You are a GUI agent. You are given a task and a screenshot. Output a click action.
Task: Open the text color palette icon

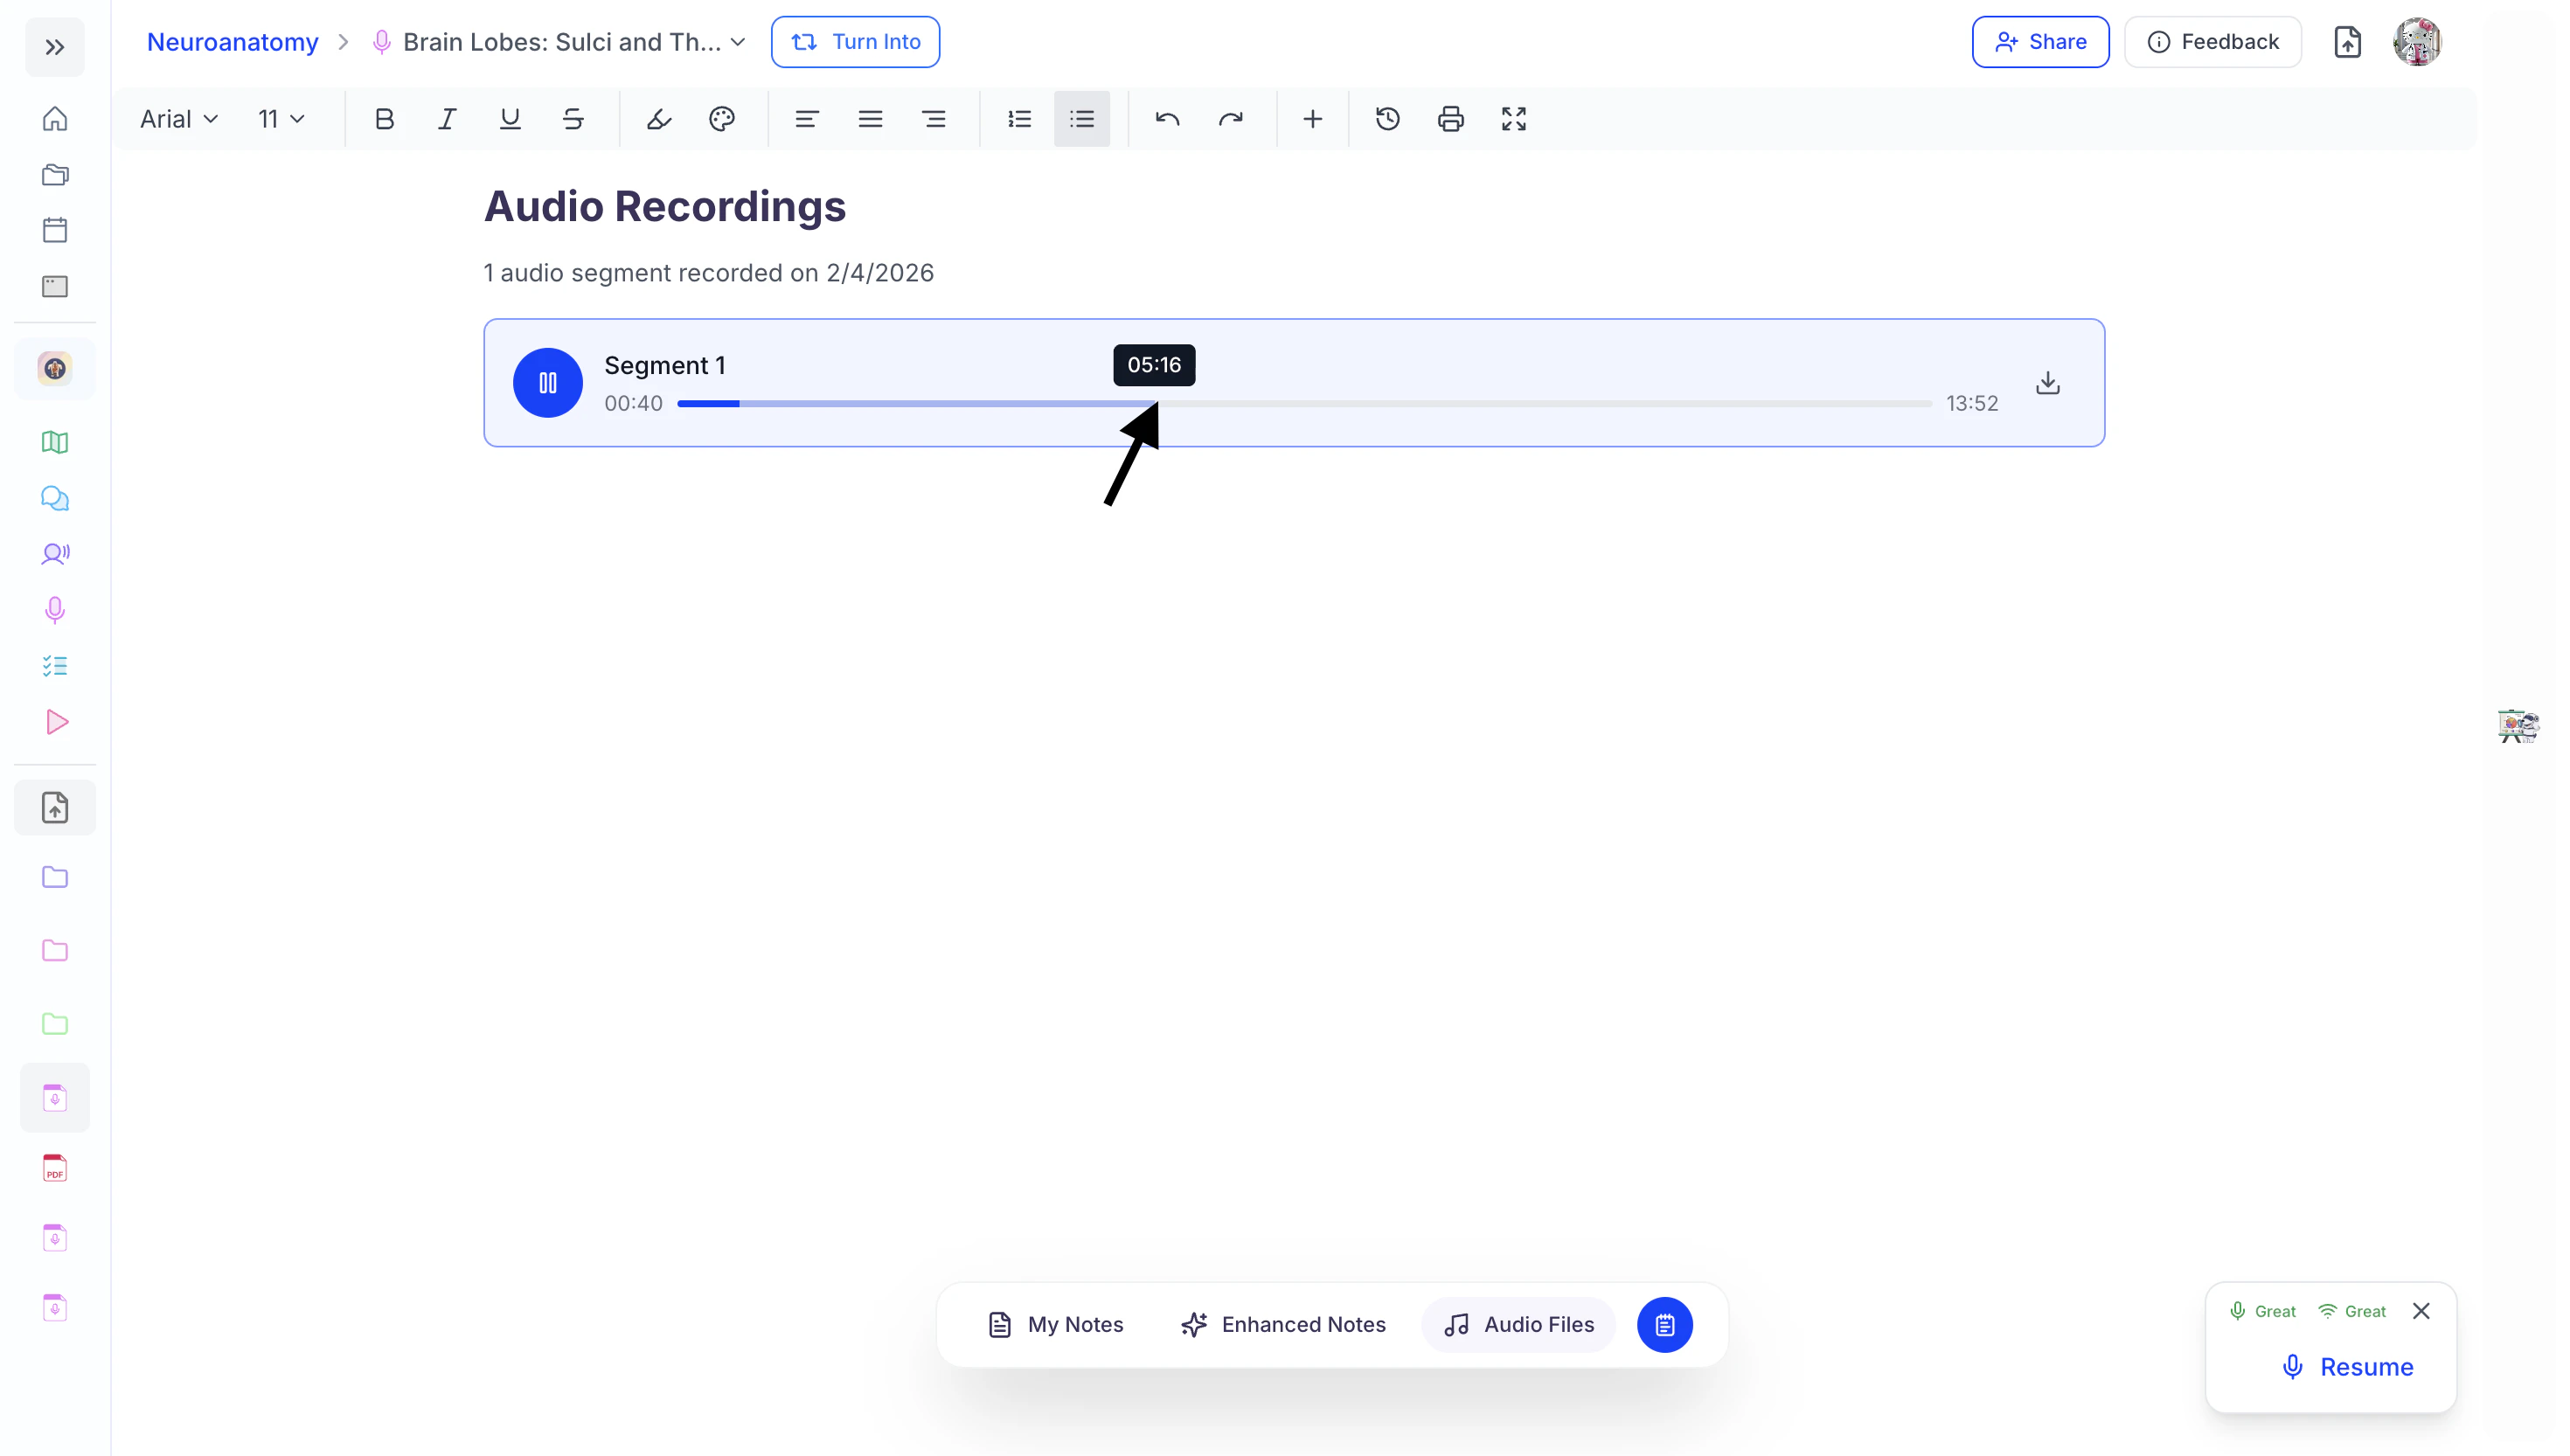tap(721, 119)
